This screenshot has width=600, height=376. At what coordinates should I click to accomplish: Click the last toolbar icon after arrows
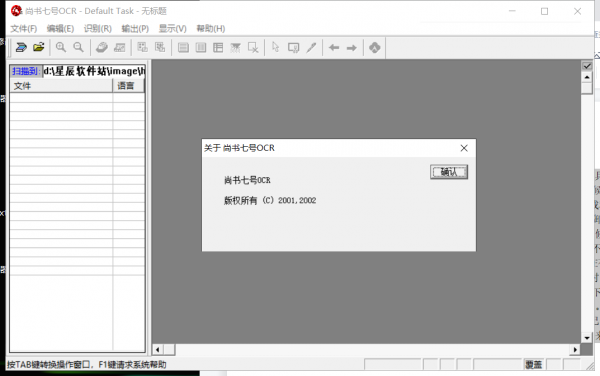click(375, 48)
